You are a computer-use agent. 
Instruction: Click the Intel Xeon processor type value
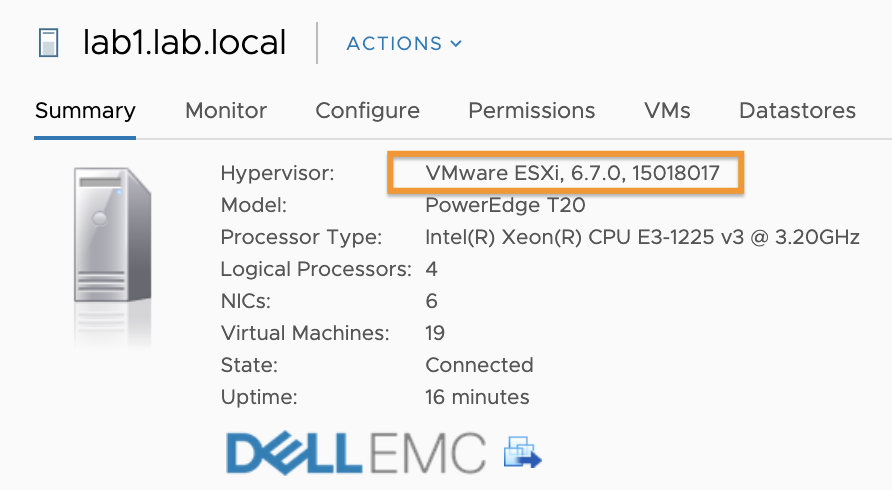click(642, 237)
